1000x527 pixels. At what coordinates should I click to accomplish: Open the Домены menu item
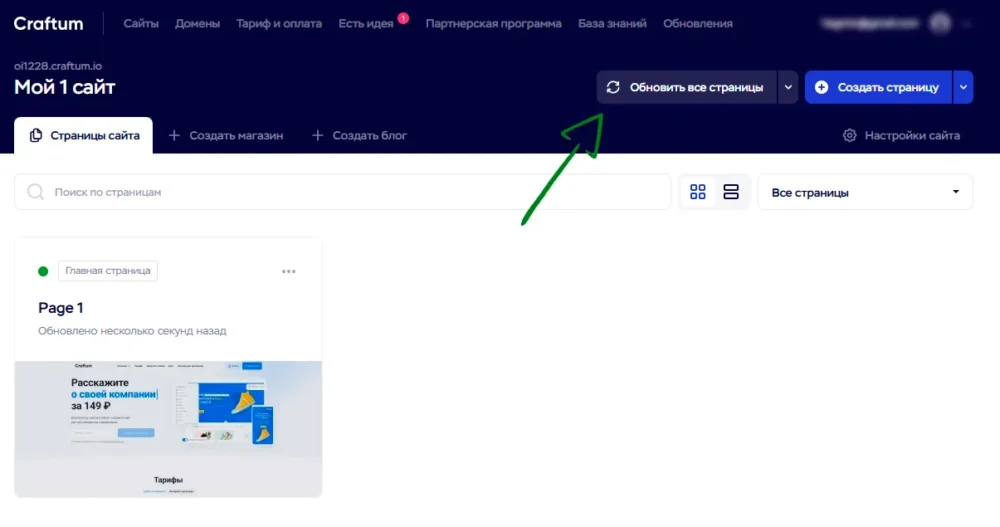tap(197, 24)
